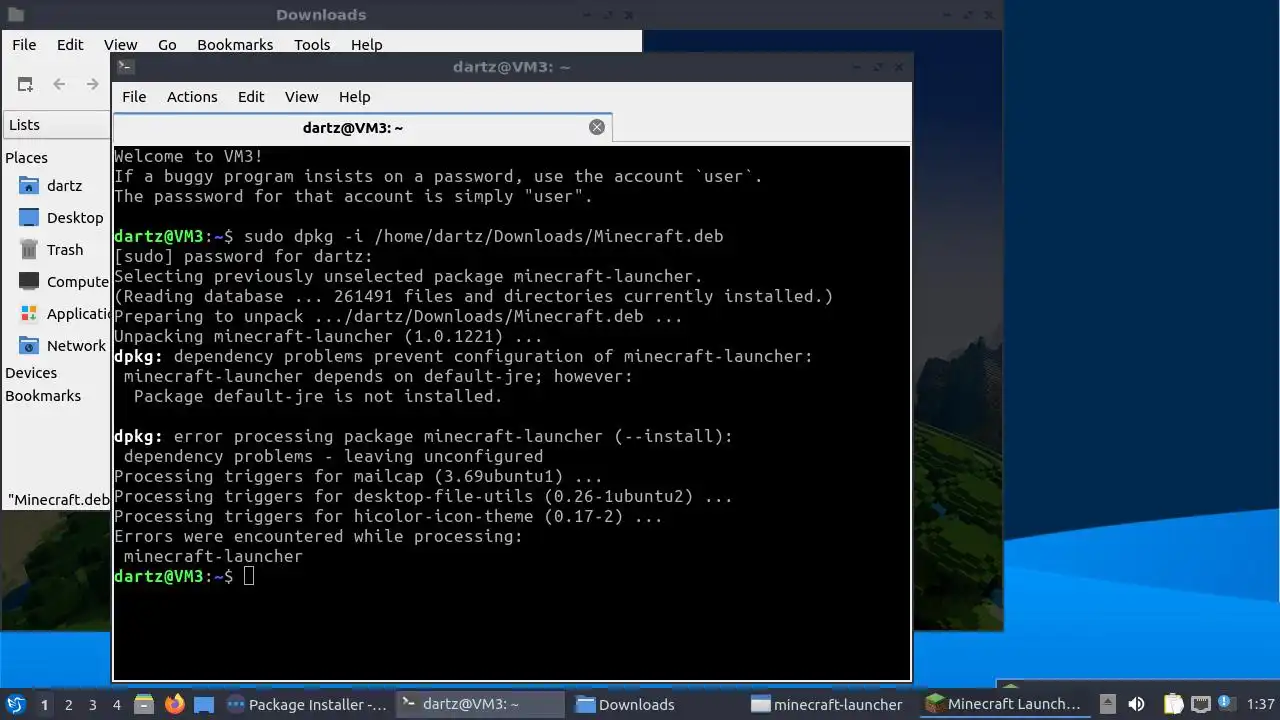
Task: Select the dartz@VM3 terminal tab
Action: [x=362, y=128]
